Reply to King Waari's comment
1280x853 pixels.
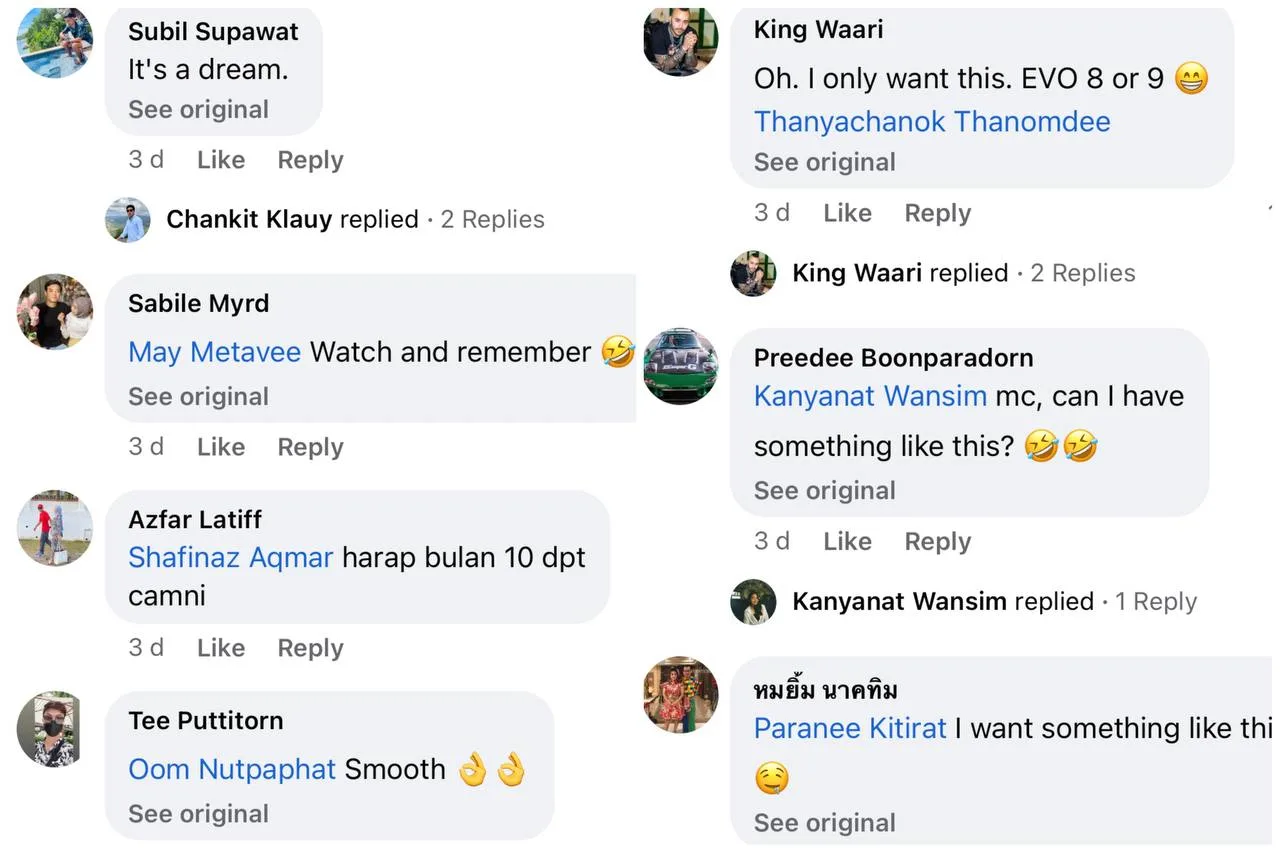click(x=937, y=213)
